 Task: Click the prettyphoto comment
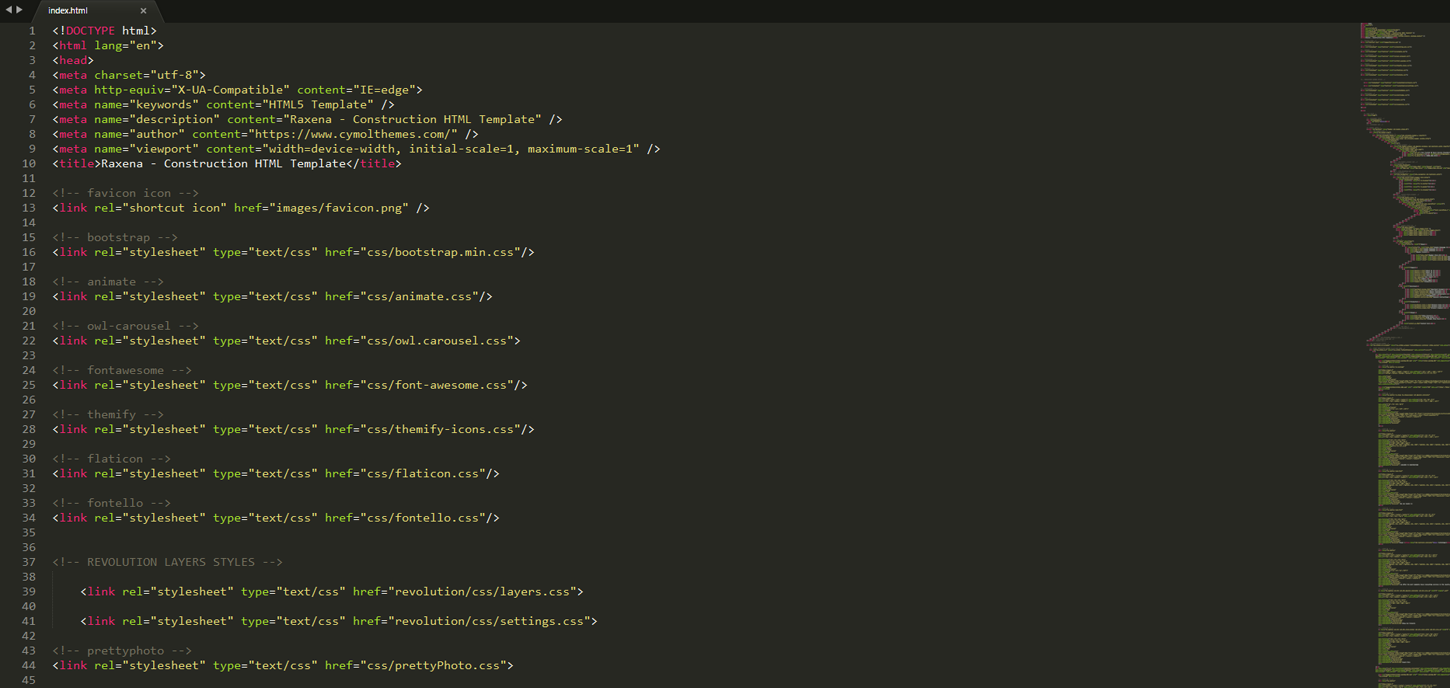pos(122,650)
